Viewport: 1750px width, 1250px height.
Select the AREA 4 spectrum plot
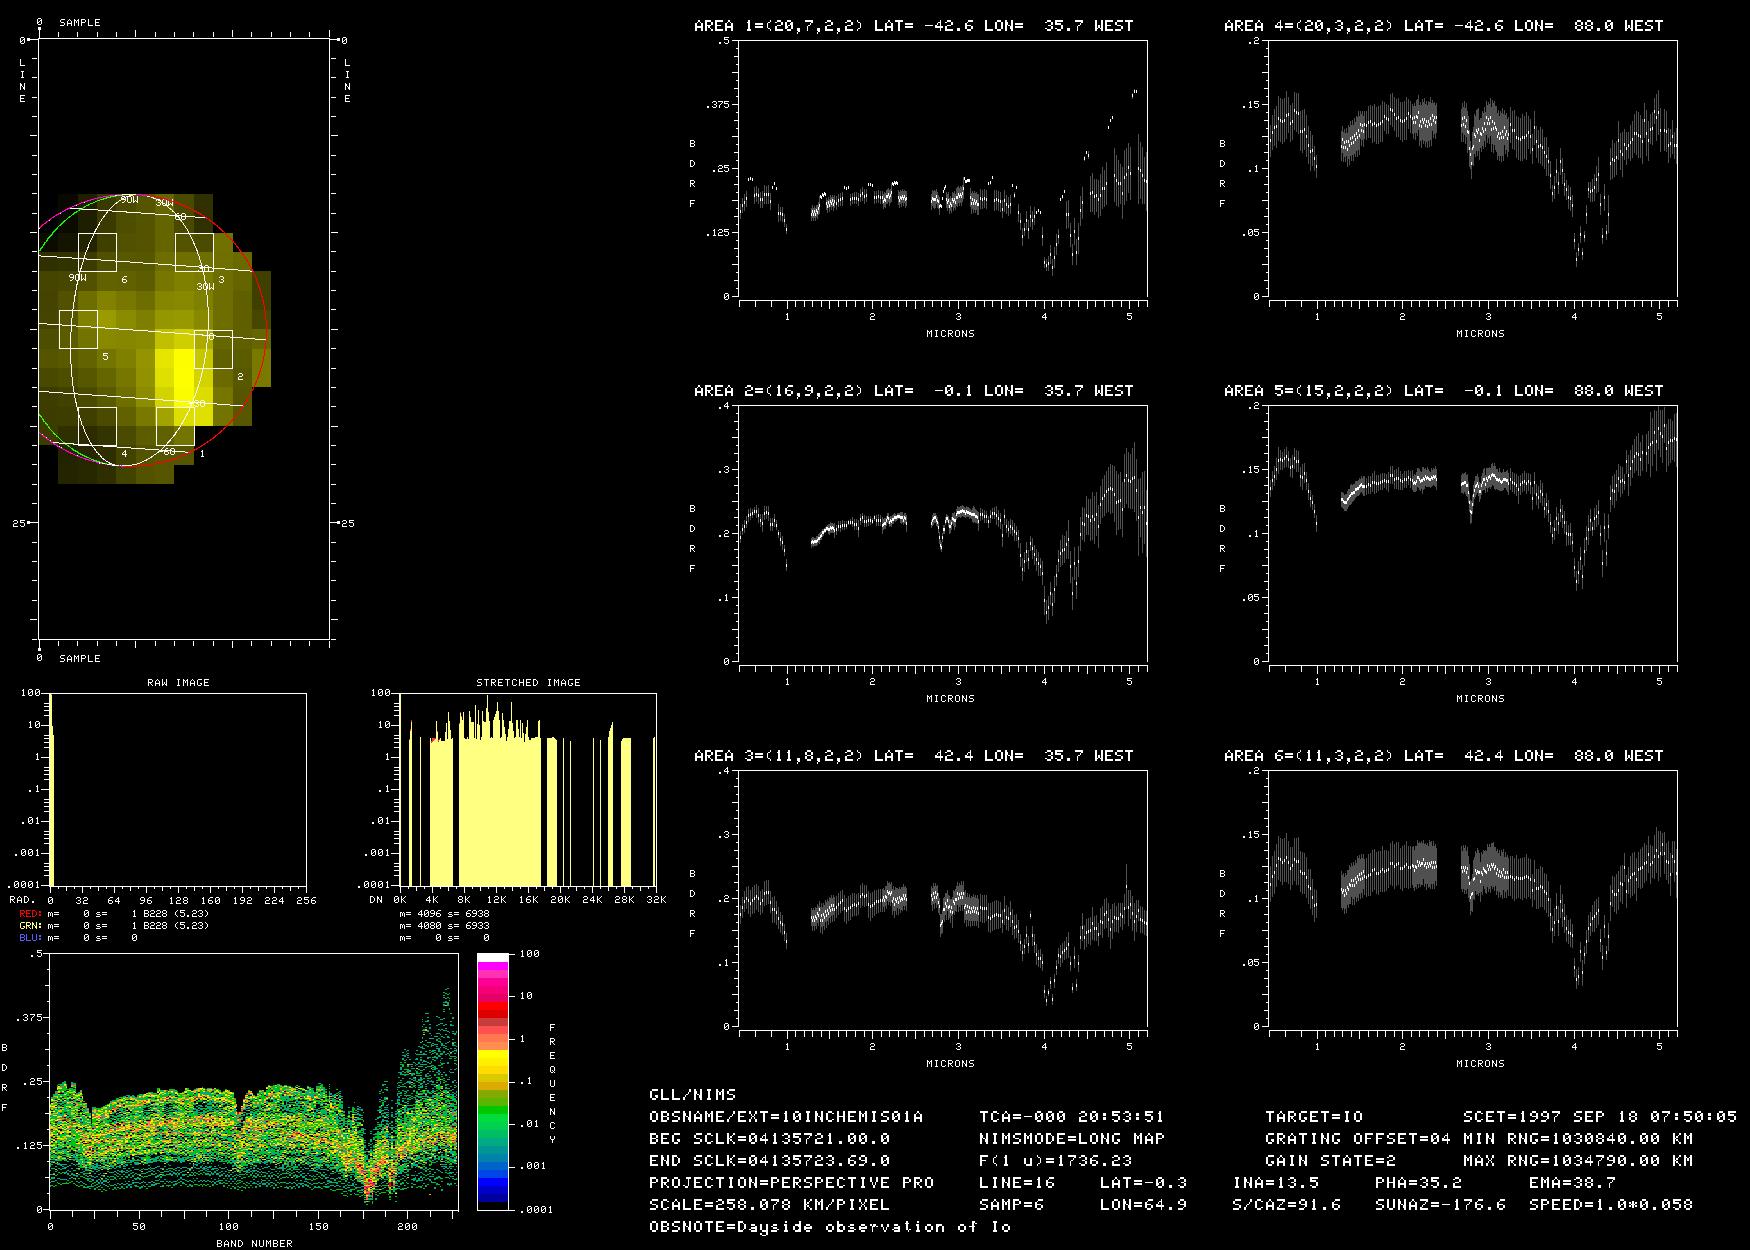[x=1473, y=169]
